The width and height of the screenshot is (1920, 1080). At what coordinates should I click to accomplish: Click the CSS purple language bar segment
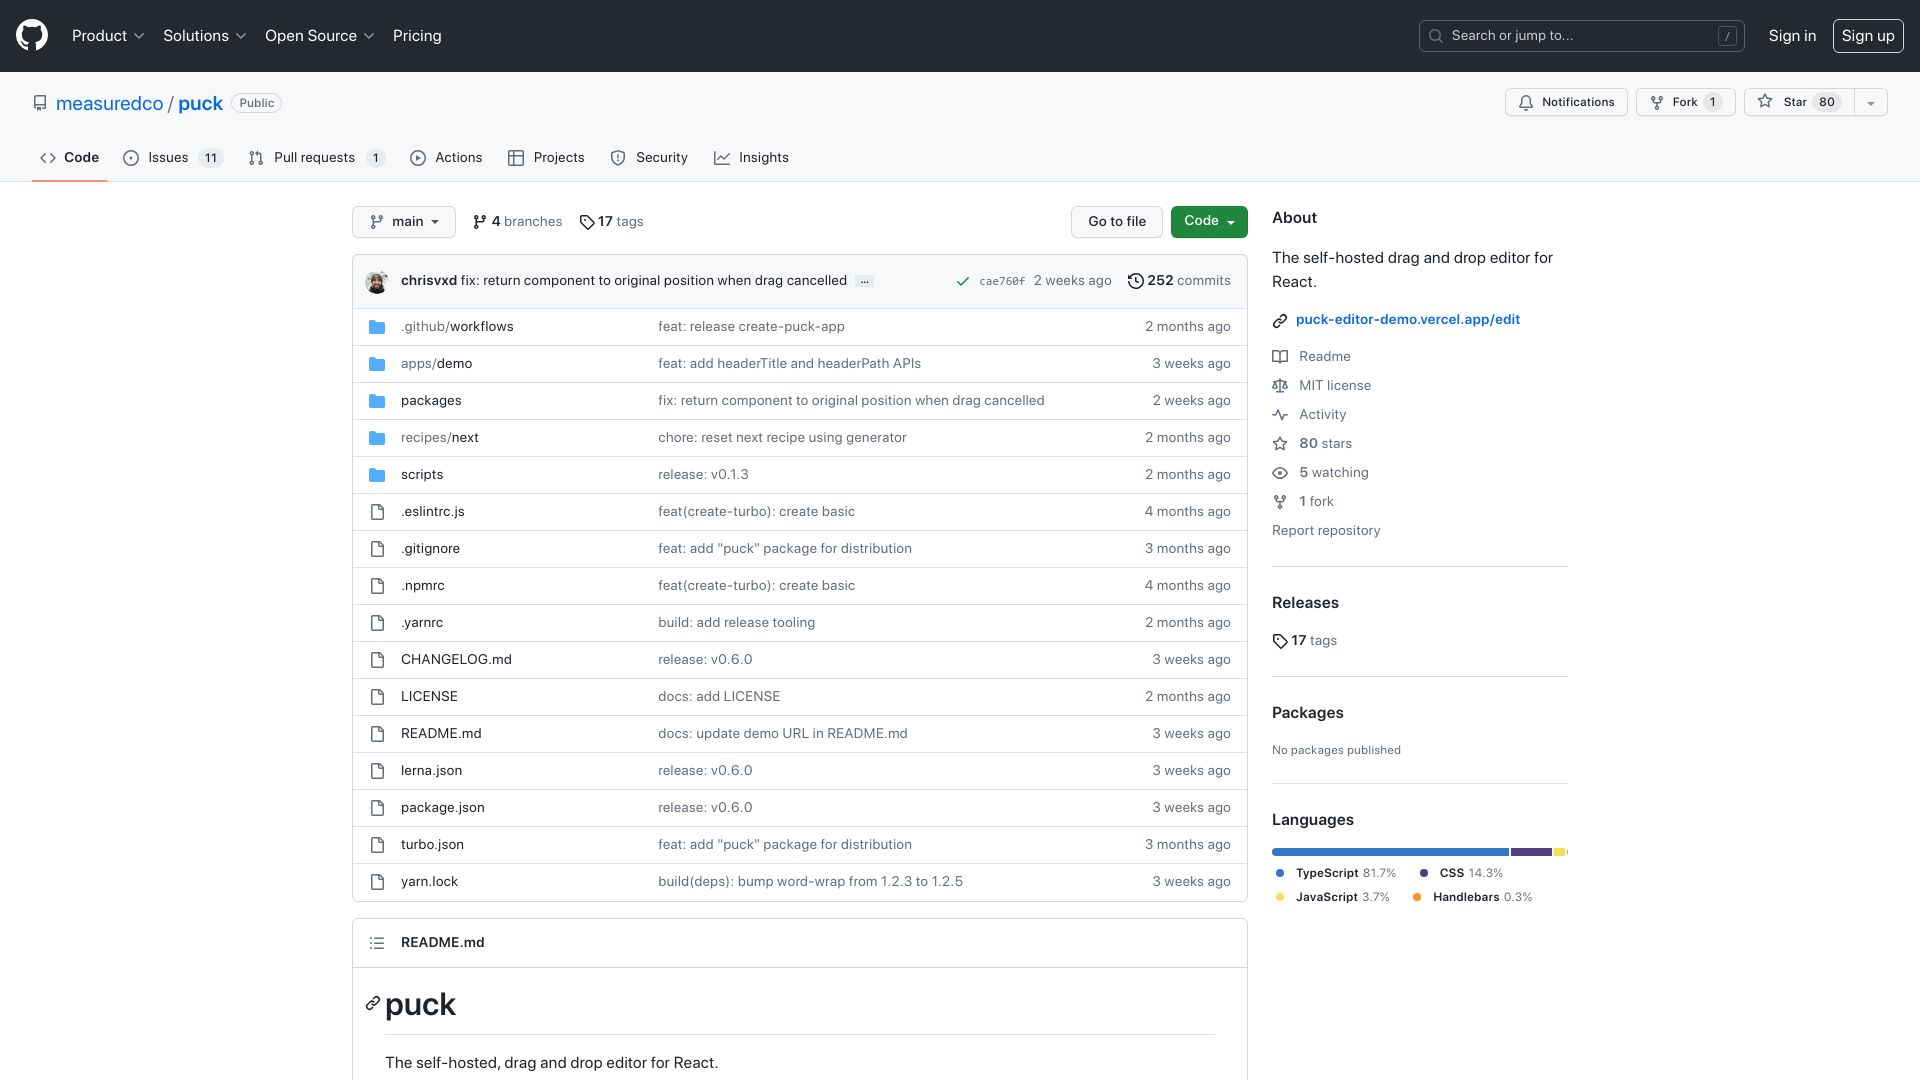click(1531, 852)
